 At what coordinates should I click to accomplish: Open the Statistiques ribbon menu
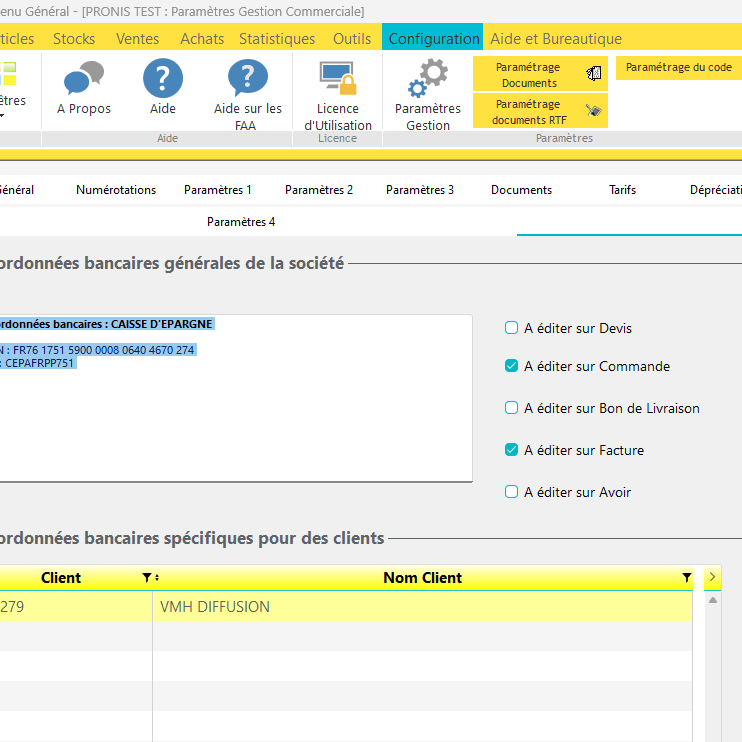277,39
